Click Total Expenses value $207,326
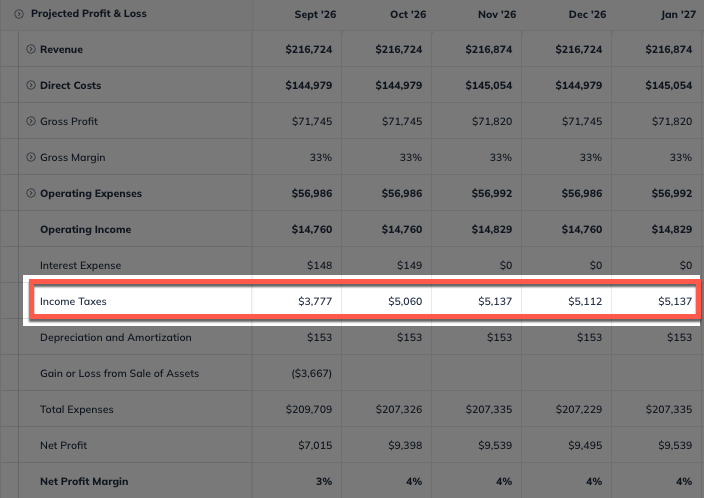 (399, 410)
